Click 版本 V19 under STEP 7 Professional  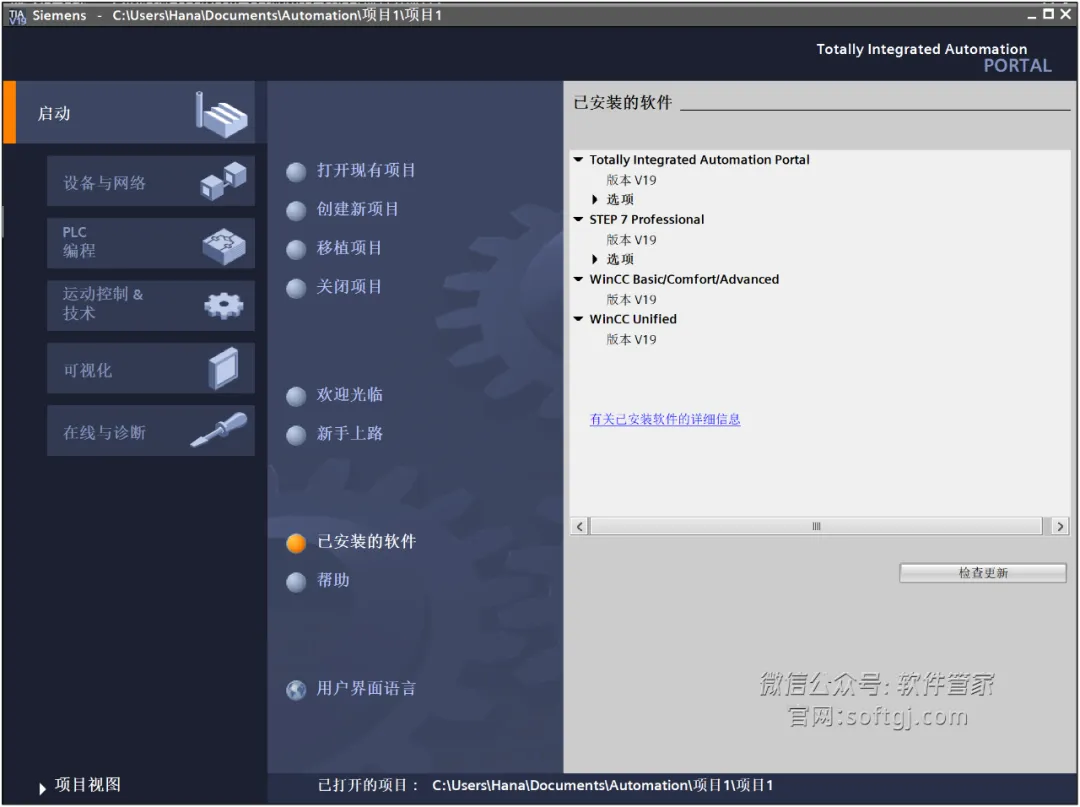[x=631, y=240]
